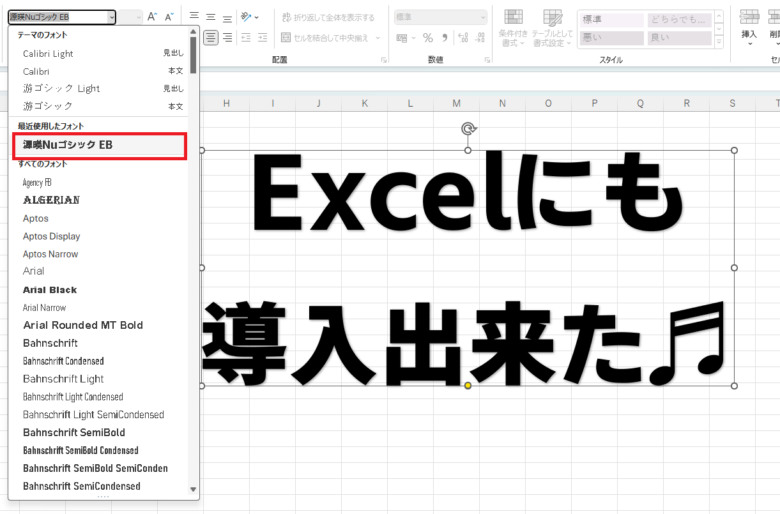780x514 pixels.
Task: Open the font name dropdown arrow
Action: click(111, 17)
